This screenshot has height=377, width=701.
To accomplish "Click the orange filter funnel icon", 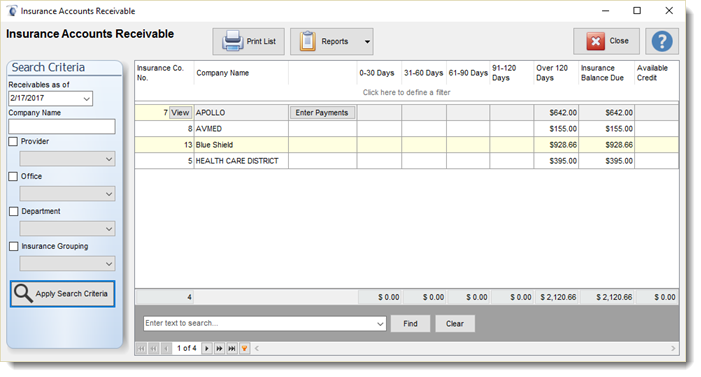I will [245, 348].
